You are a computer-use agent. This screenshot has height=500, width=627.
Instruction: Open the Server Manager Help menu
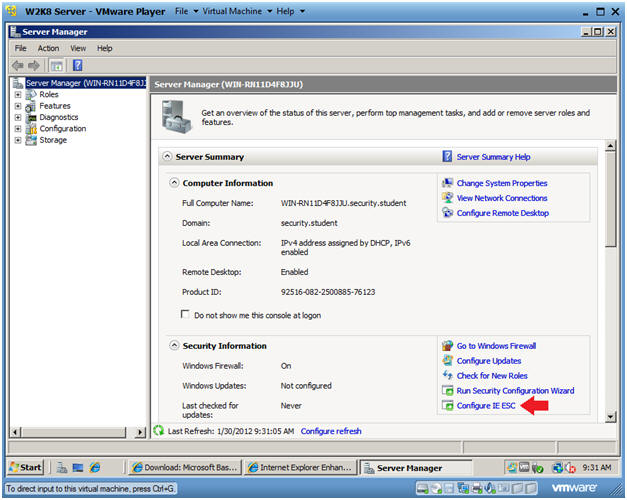(x=104, y=48)
